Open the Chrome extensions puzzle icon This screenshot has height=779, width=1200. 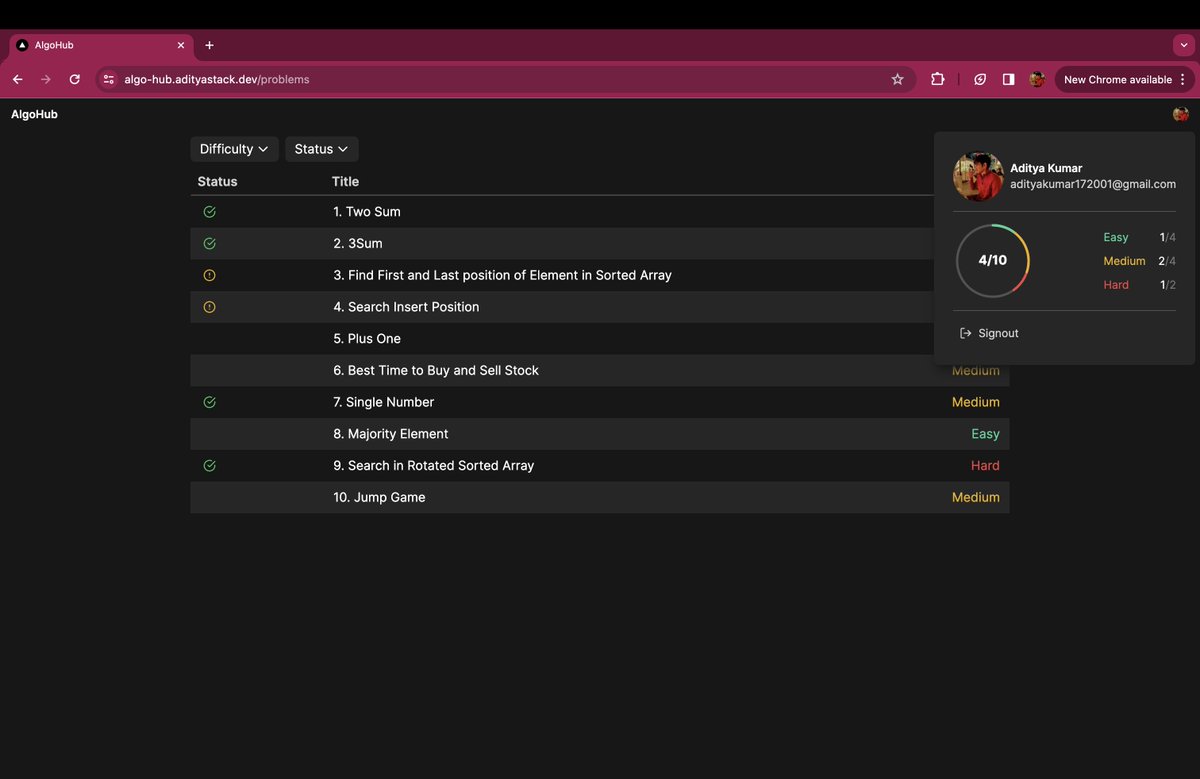coord(937,79)
